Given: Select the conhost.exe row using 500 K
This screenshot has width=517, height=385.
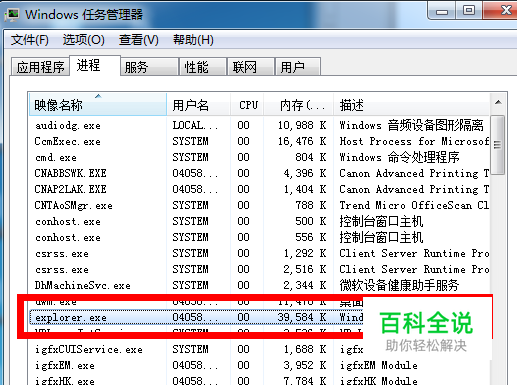Looking at the screenshot, I should click(x=260, y=221).
